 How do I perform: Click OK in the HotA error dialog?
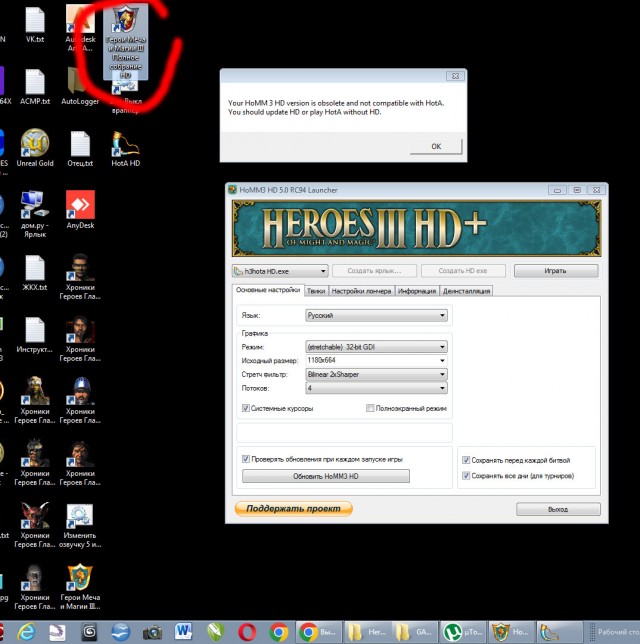coord(436,147)
